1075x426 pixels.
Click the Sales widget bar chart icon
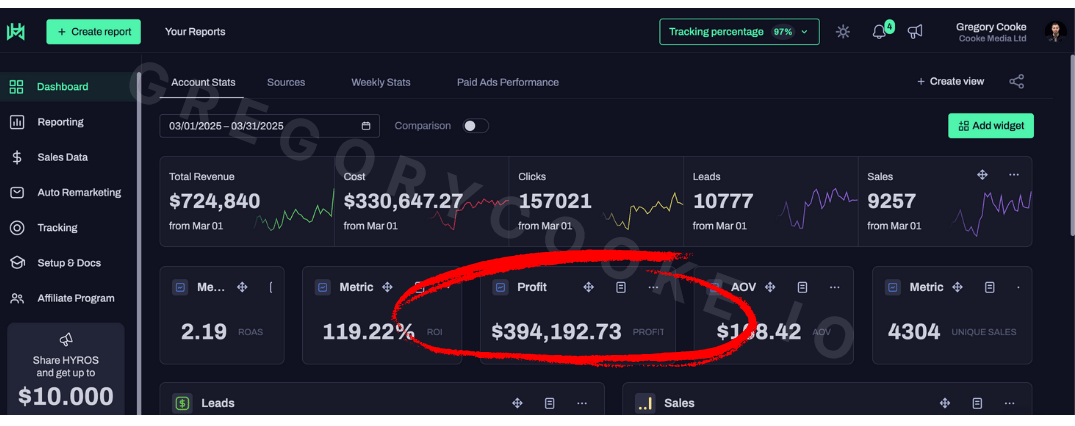(x=645, y=403)
